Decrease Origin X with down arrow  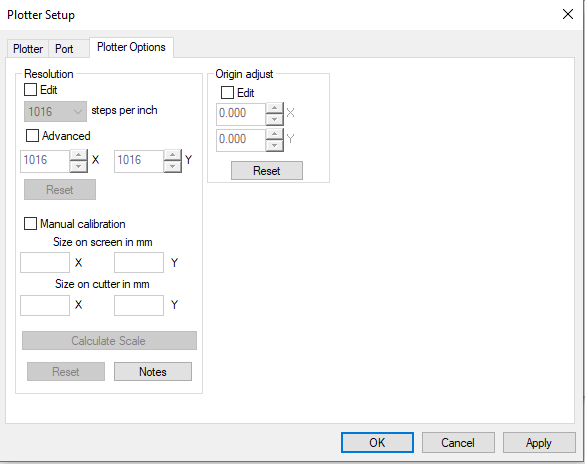275,120
